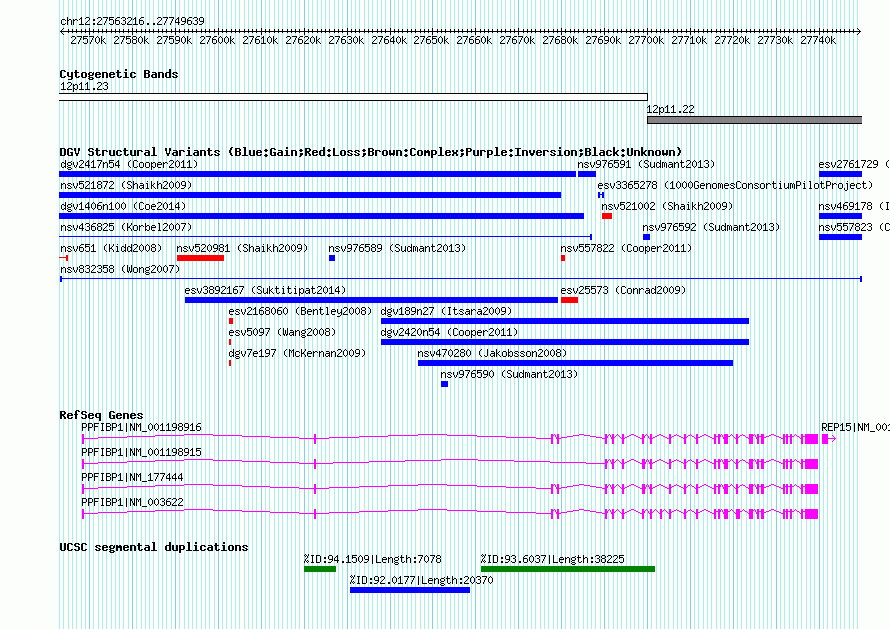This screenshot has width=890, height=629.
Task: Click the PPFIBP1|NM_177444 transcript label
Action: tap(132, 477)
